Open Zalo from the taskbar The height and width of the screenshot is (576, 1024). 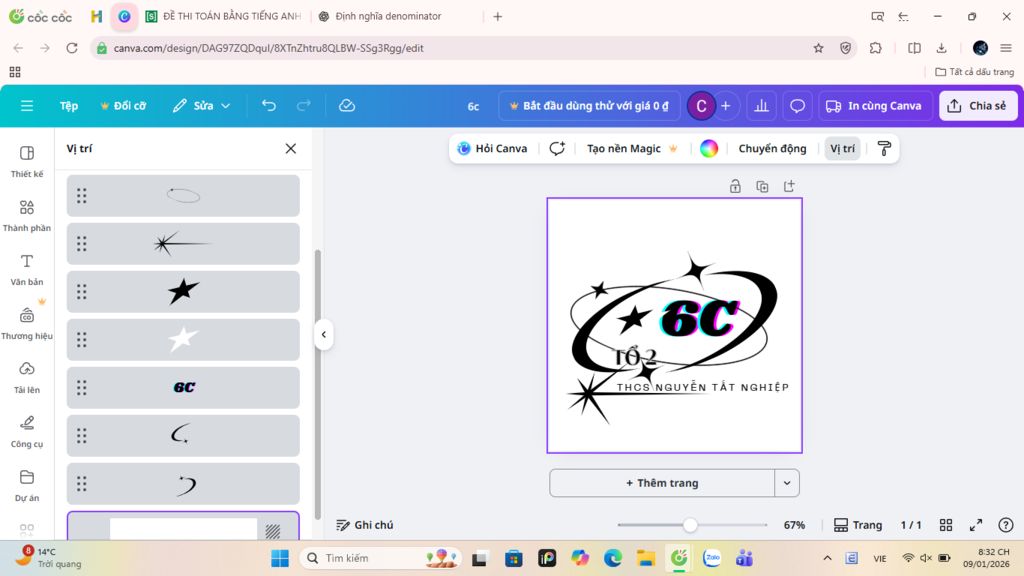712,558
